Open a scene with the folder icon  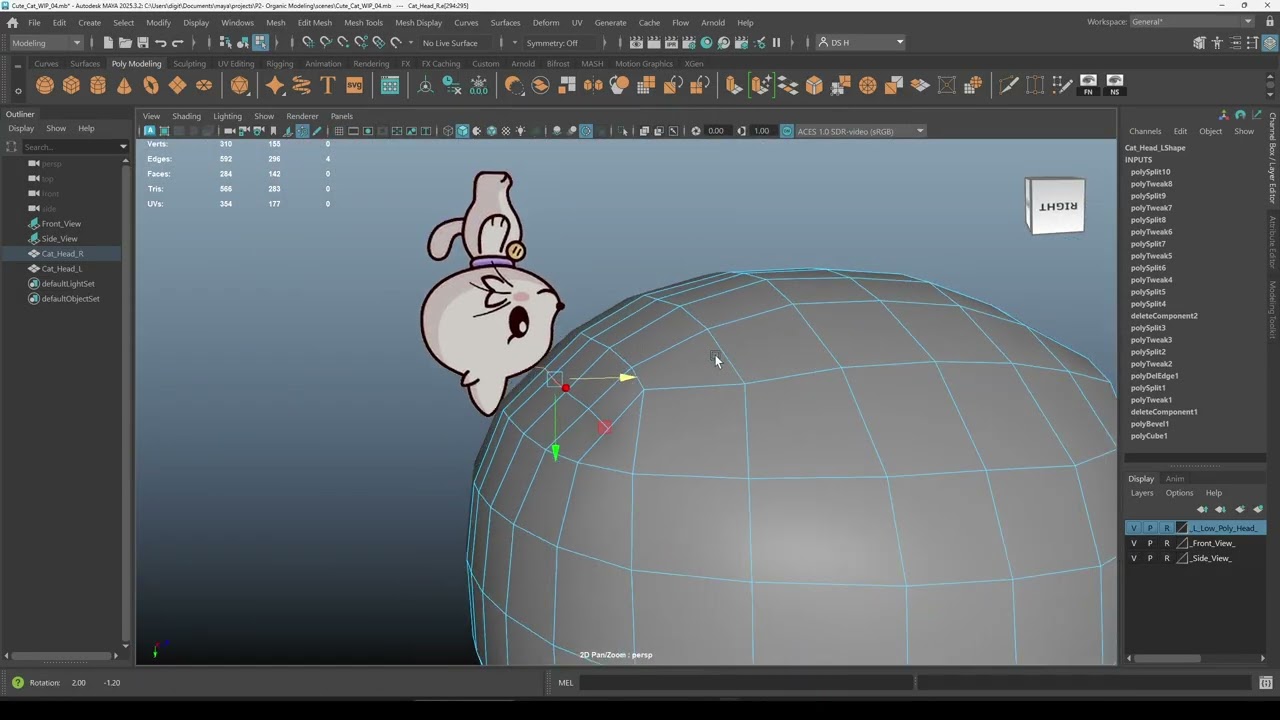[x=125, y=42]
